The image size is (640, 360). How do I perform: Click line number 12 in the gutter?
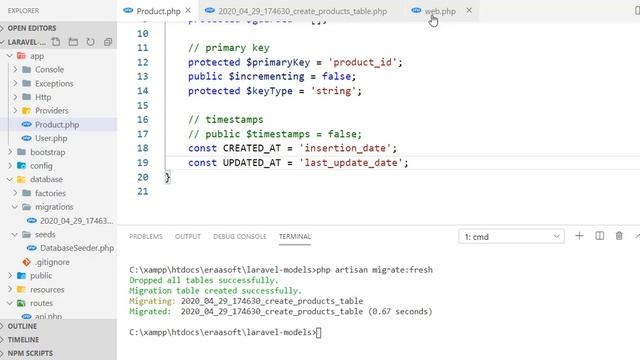[x=142, y=62]
